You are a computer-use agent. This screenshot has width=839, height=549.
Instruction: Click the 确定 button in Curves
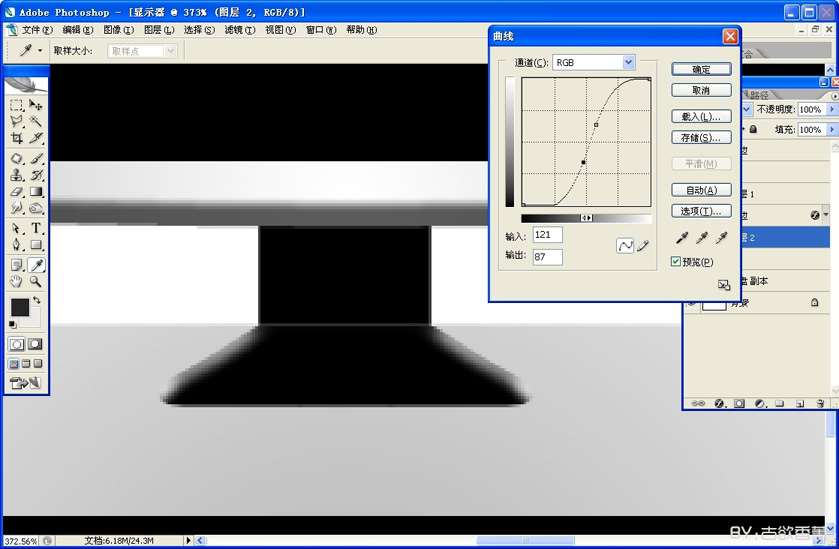pos(701,69)
